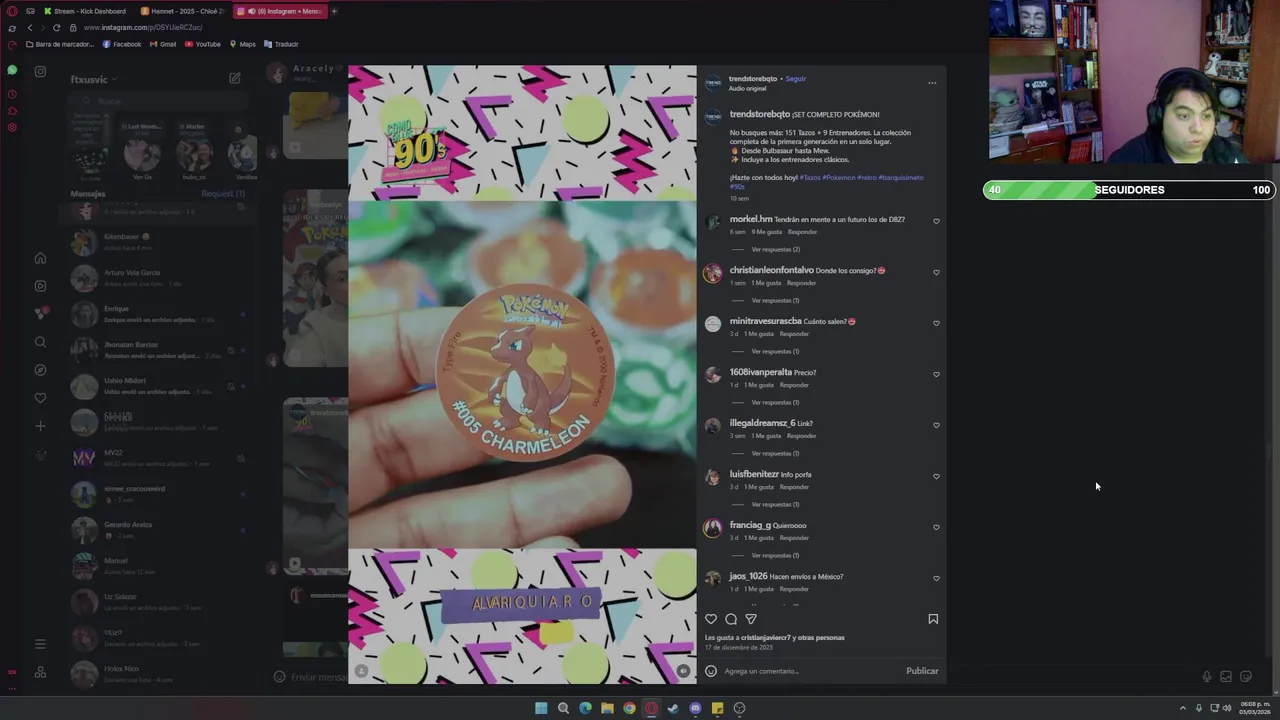Open WhatsApp in the Opera sidebar
1280x720 pixels.
tap(12, 70)
